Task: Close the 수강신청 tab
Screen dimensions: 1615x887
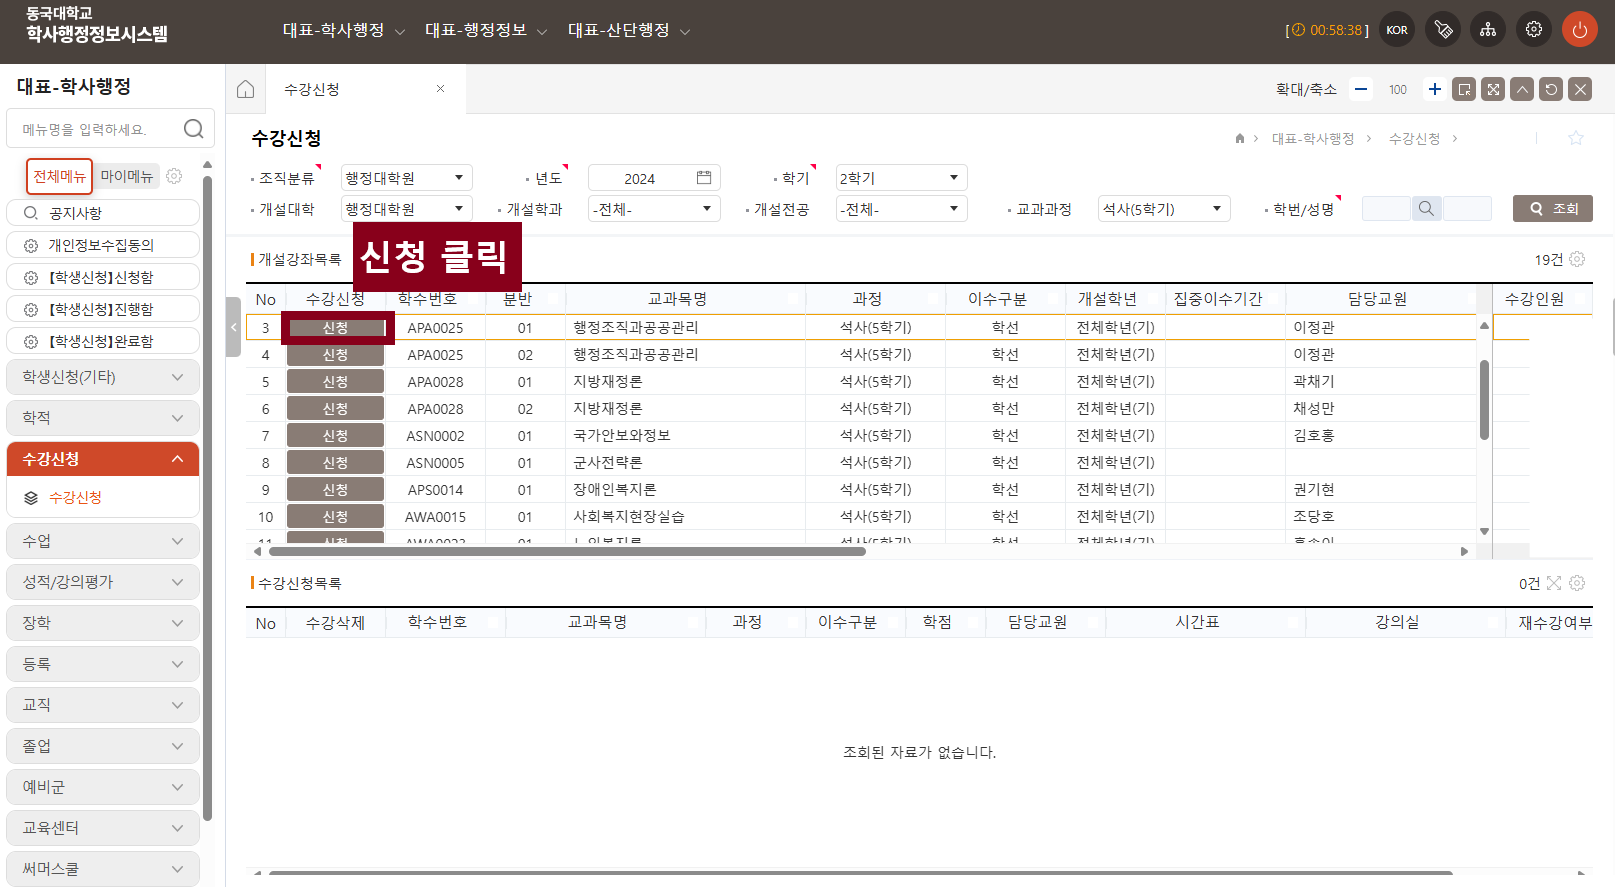Action: pyautogui.click(x=440, y=89)
